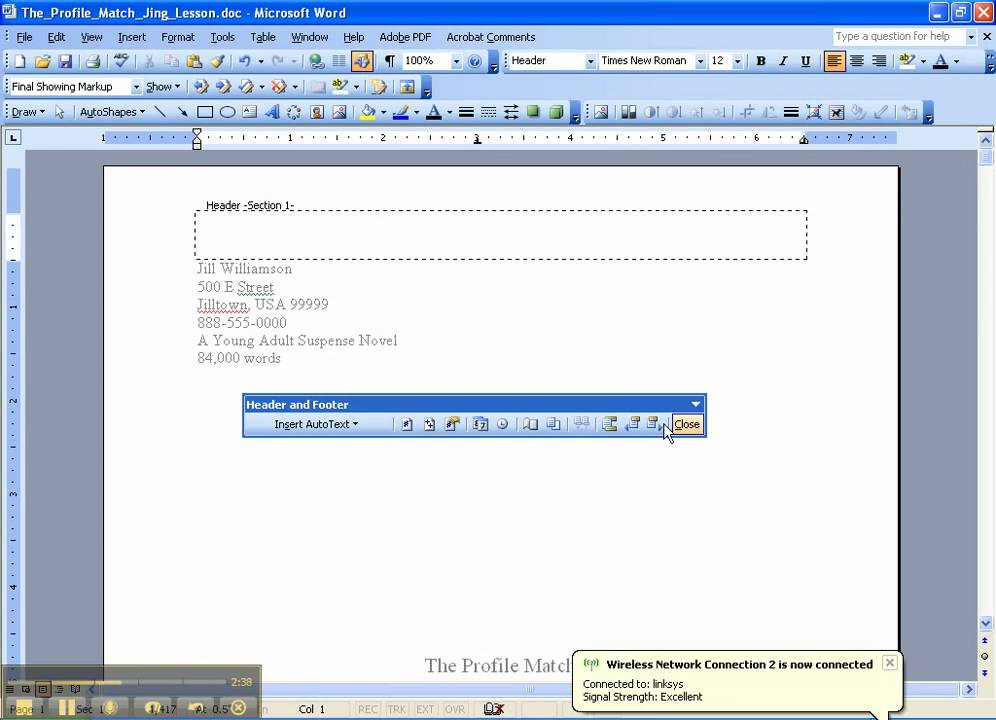Image resolution: width=996 pixels, height=720 pixels.
Task: Click Insert Page Number in Header and Footer toolbar
Action: click(407, 425)
